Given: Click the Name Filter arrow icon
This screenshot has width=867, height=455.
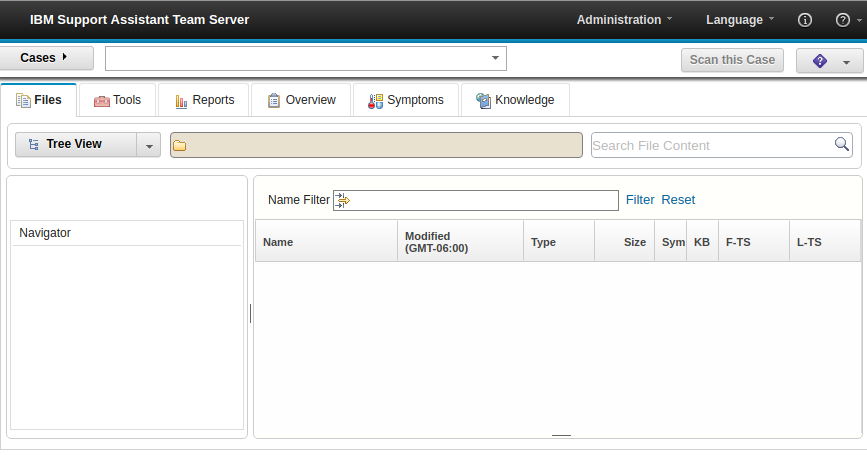Looking at the screenshot, I should 343,200.
